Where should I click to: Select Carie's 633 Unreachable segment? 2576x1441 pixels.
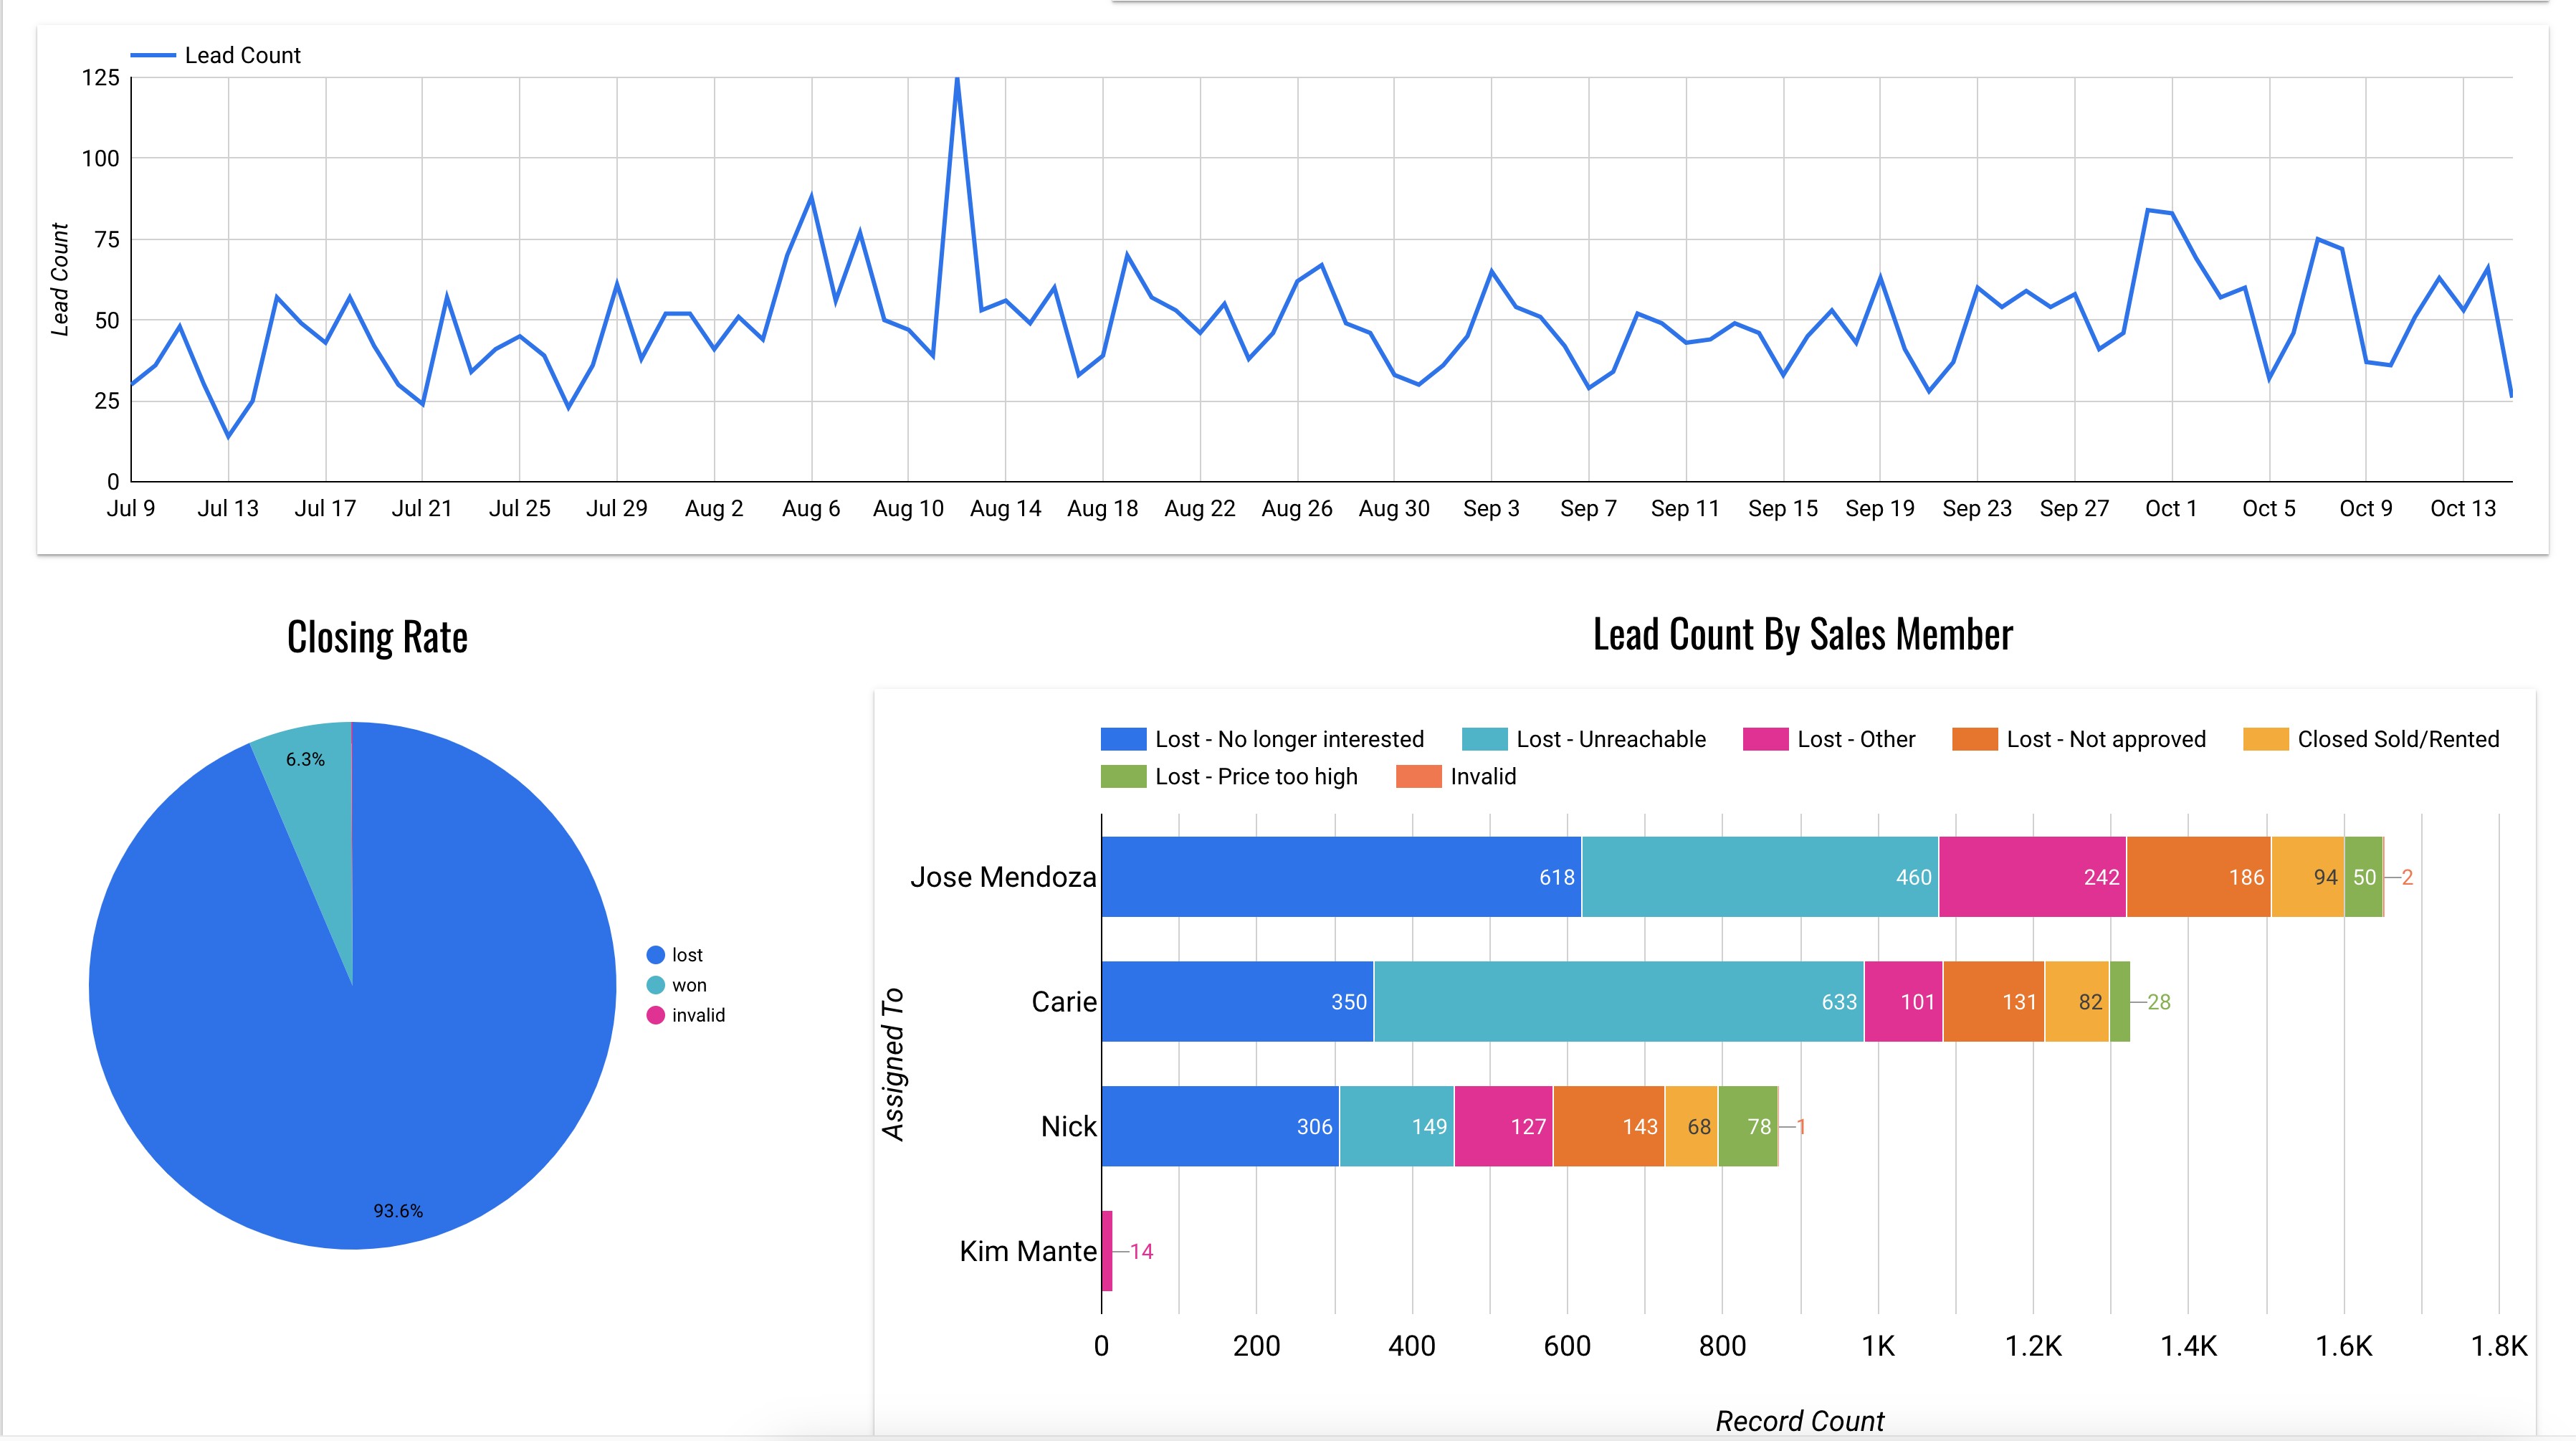tap(1619, 1002)
